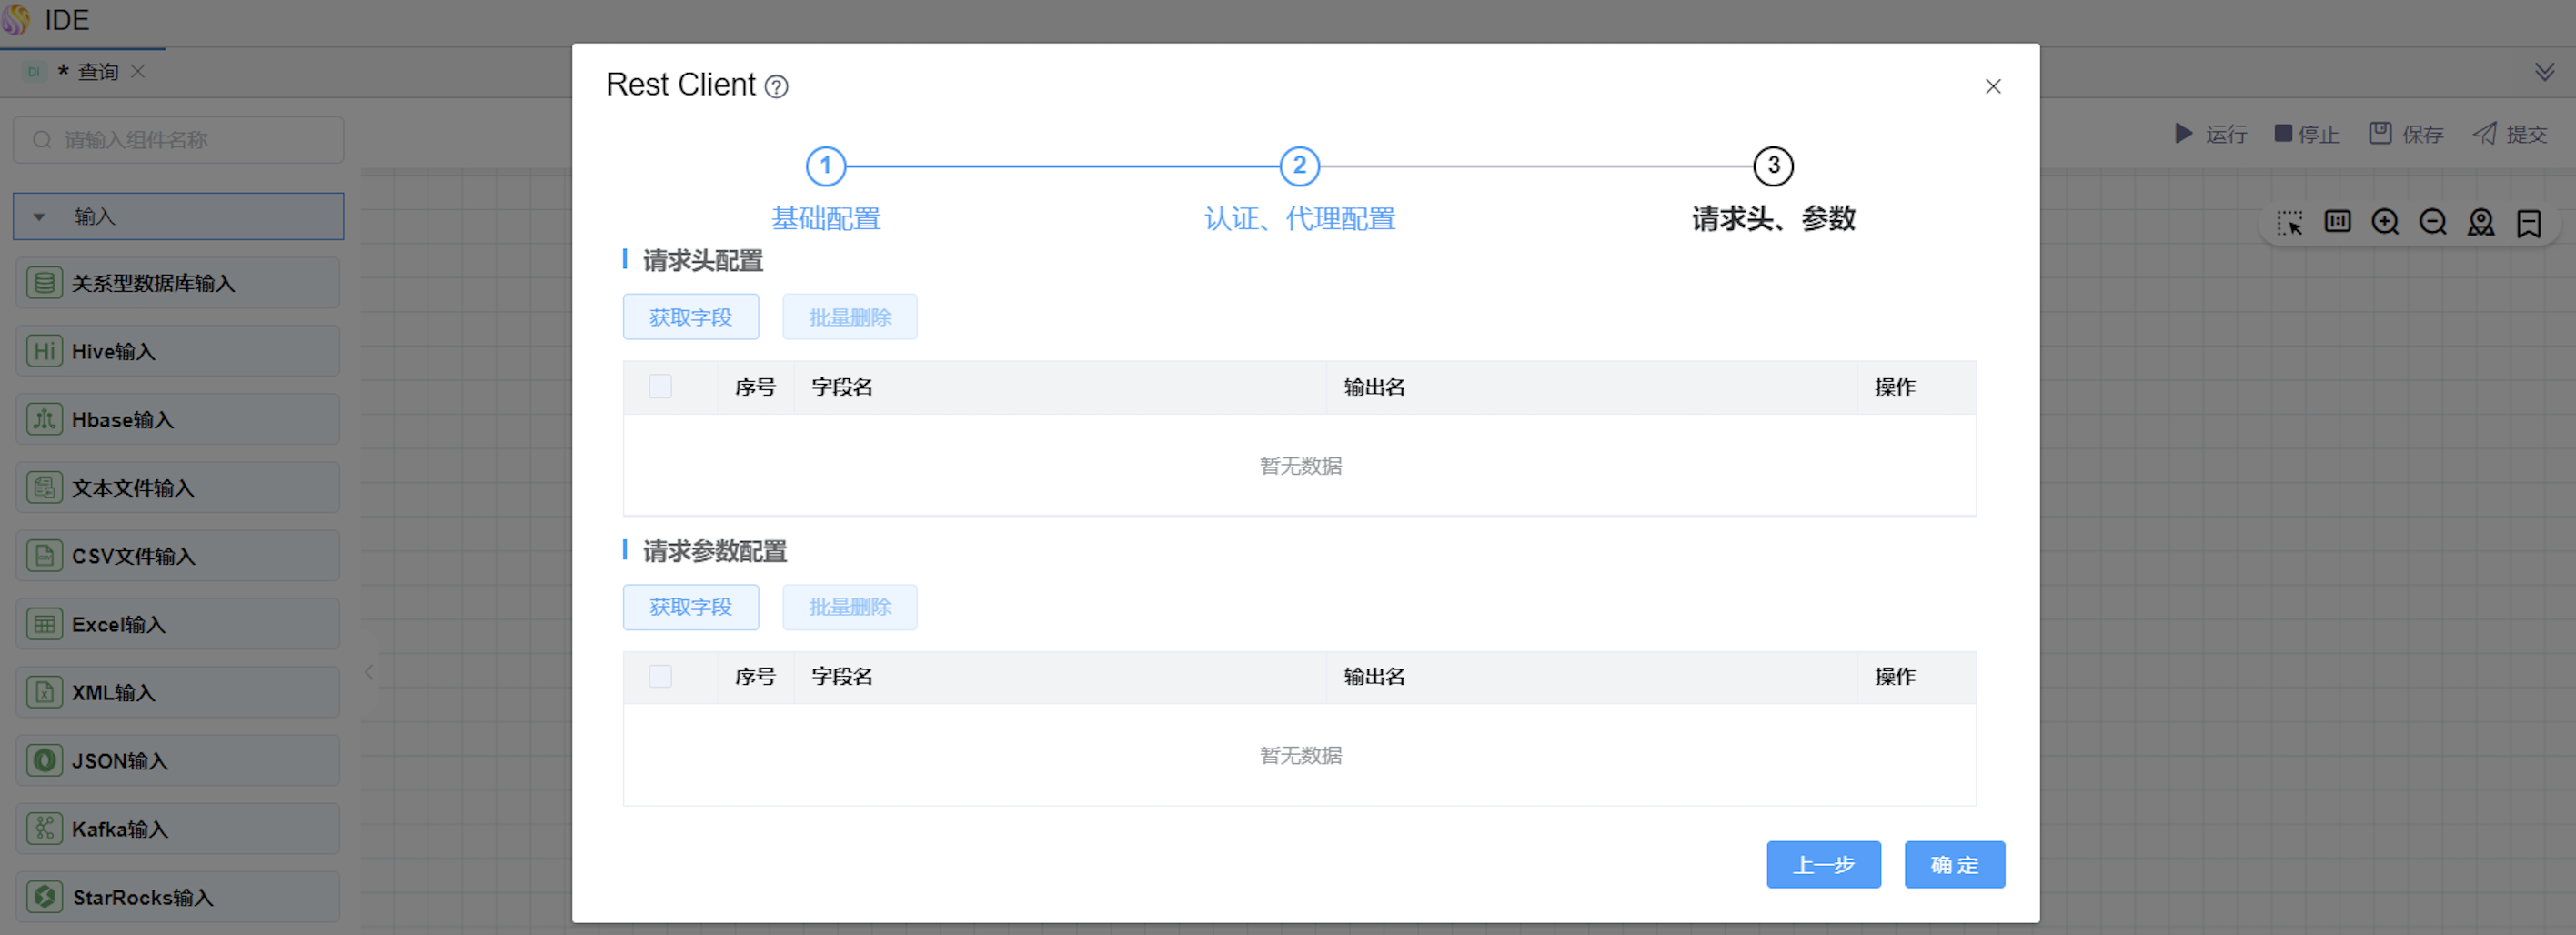Select the StarRocks输入 component label
This screenshot has height=935, width=2576.
pos(143,898)
